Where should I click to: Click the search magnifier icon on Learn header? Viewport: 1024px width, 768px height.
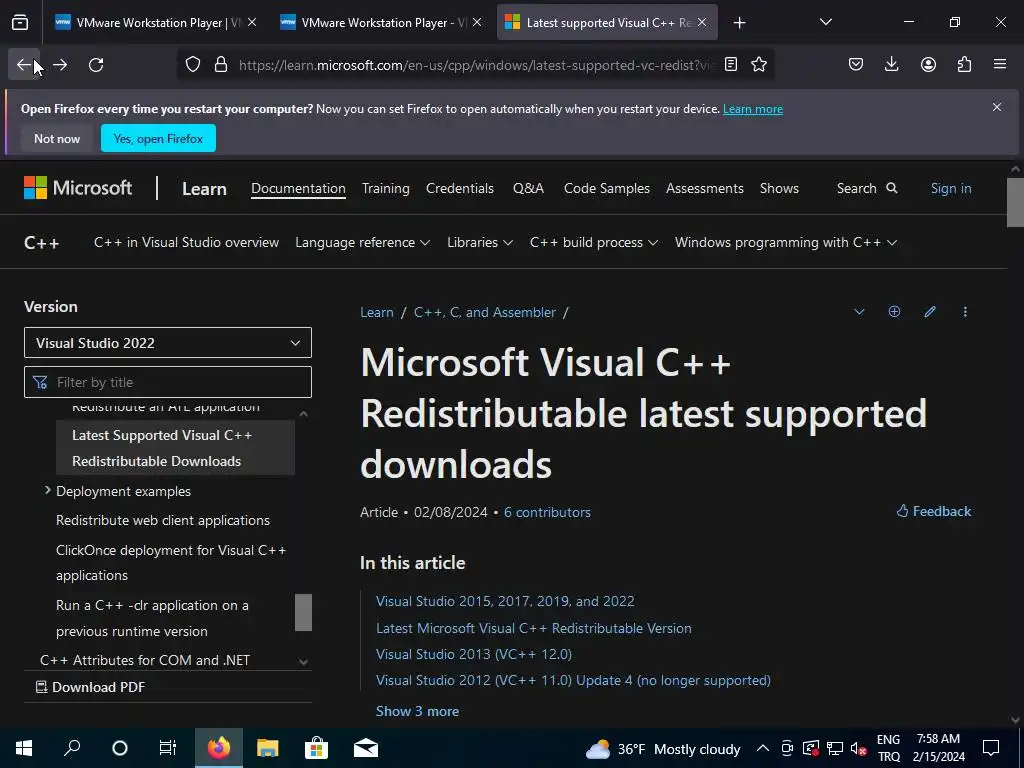coord(891,188)
